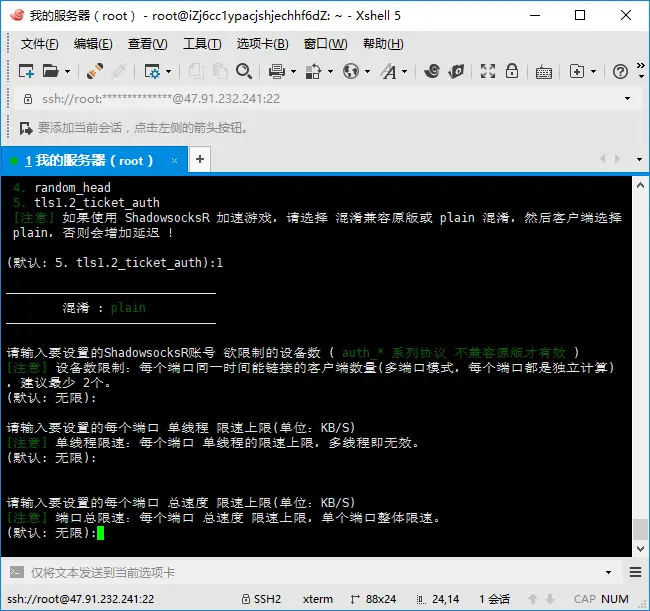Open the 工具(T) menu
This screenshot has height=611, width=650.
202,44
